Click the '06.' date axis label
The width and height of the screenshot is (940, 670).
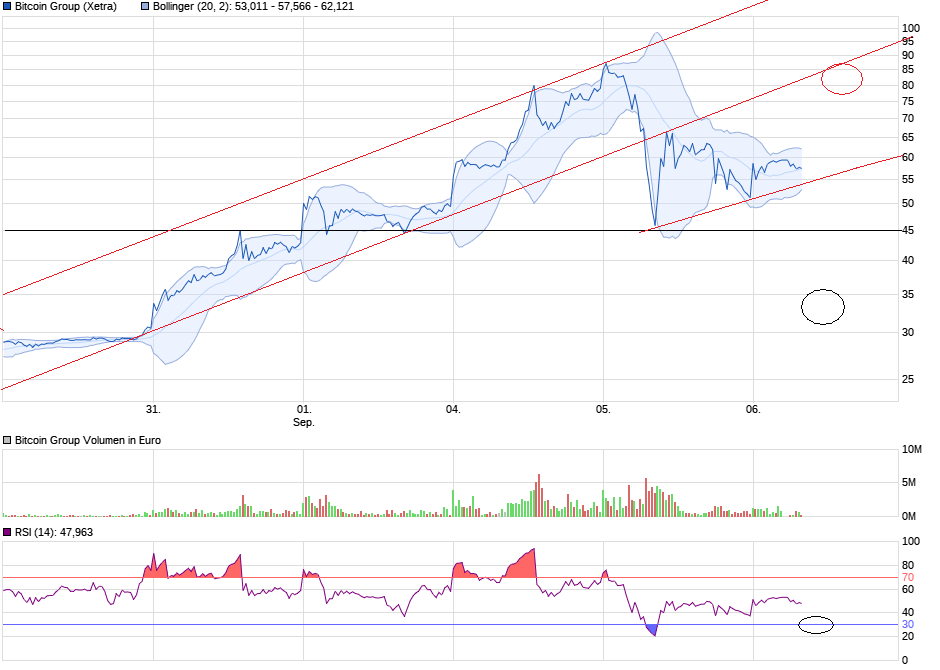(753, 409)
